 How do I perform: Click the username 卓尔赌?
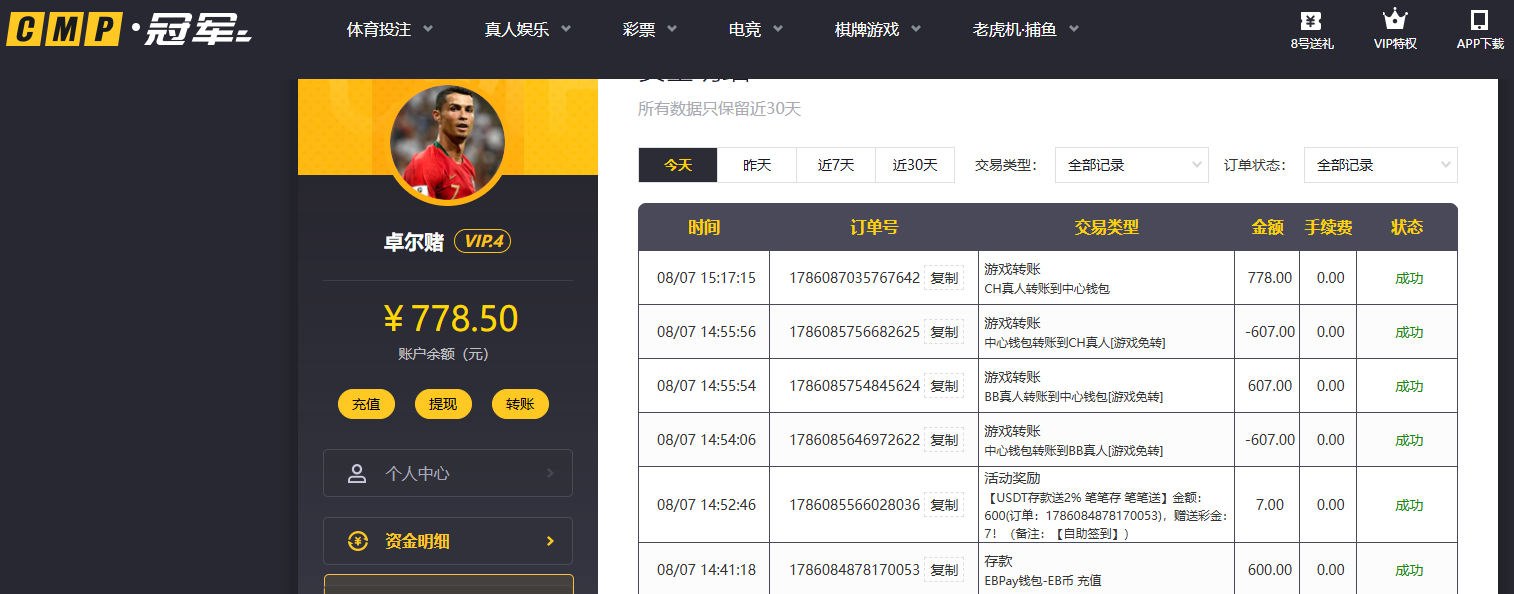click(414, 242)
